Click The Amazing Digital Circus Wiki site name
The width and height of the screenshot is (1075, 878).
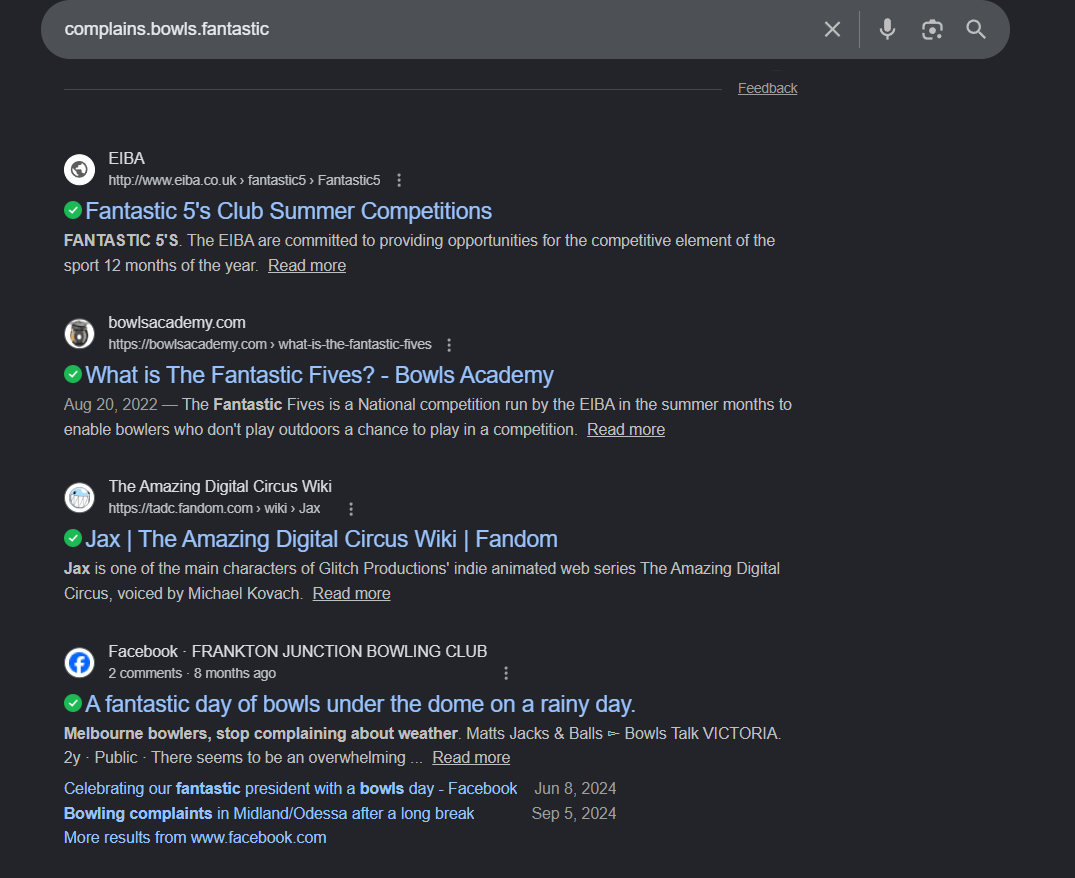220,487
